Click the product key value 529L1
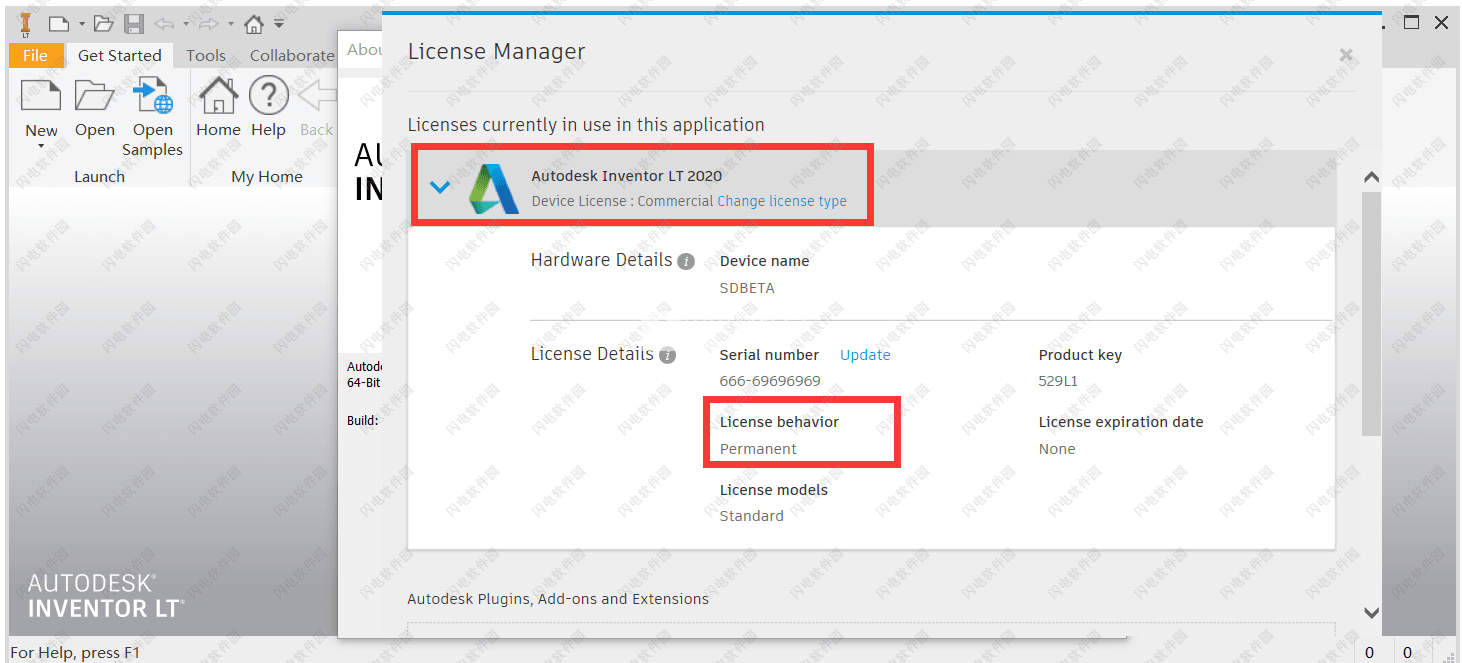 (1058, 381)
